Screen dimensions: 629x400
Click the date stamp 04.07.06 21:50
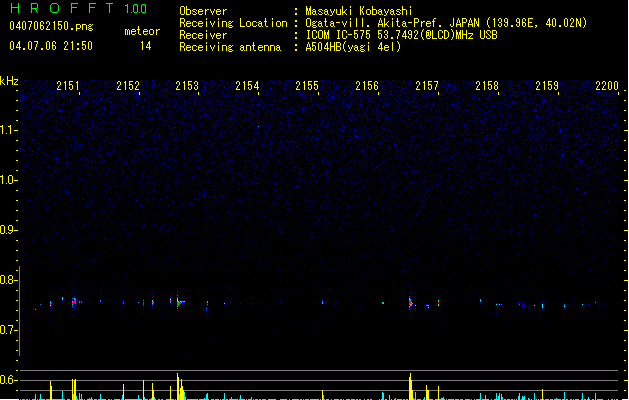[51, 46]
